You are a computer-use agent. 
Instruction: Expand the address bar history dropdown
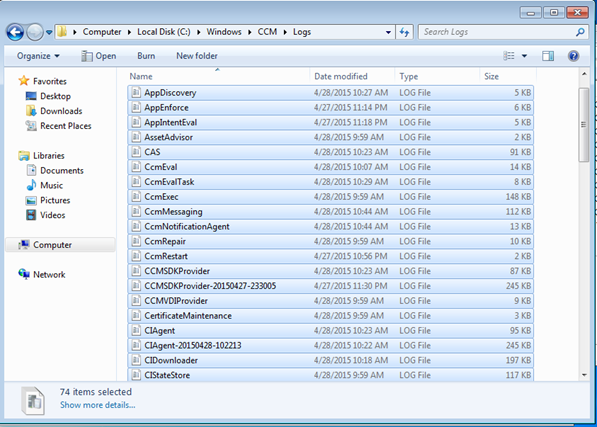tap(388, 32)
